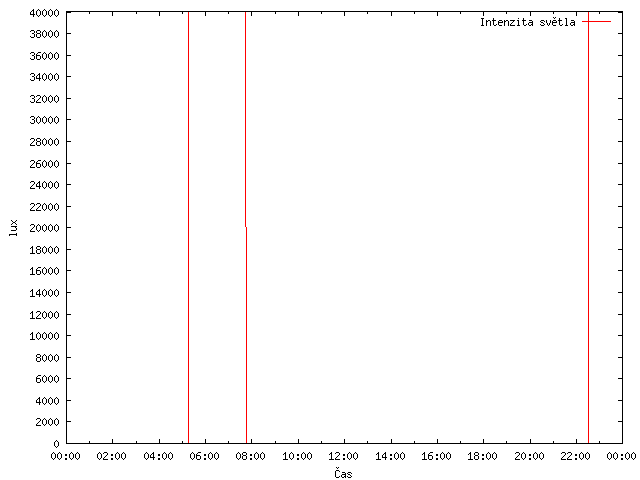Click the y-axis value 16000

(x=44, y=271)
